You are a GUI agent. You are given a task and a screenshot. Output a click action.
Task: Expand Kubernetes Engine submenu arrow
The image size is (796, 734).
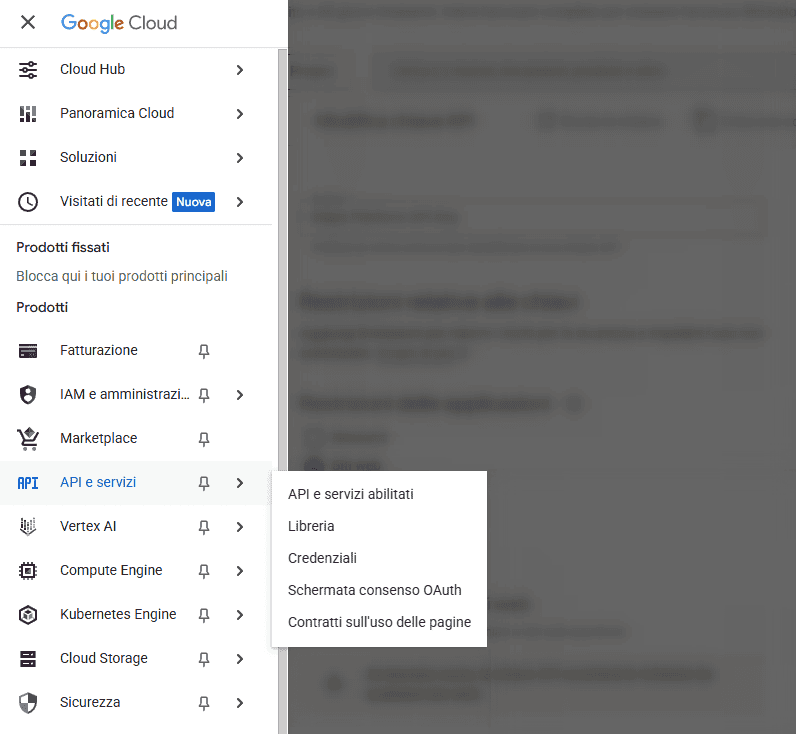click(x=240, y=615)
